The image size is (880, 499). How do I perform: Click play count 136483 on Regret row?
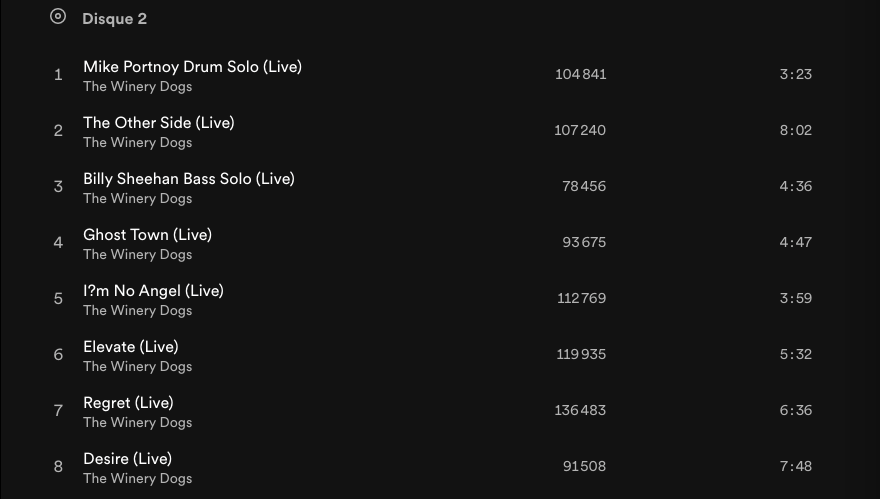[x=580, y=410]
